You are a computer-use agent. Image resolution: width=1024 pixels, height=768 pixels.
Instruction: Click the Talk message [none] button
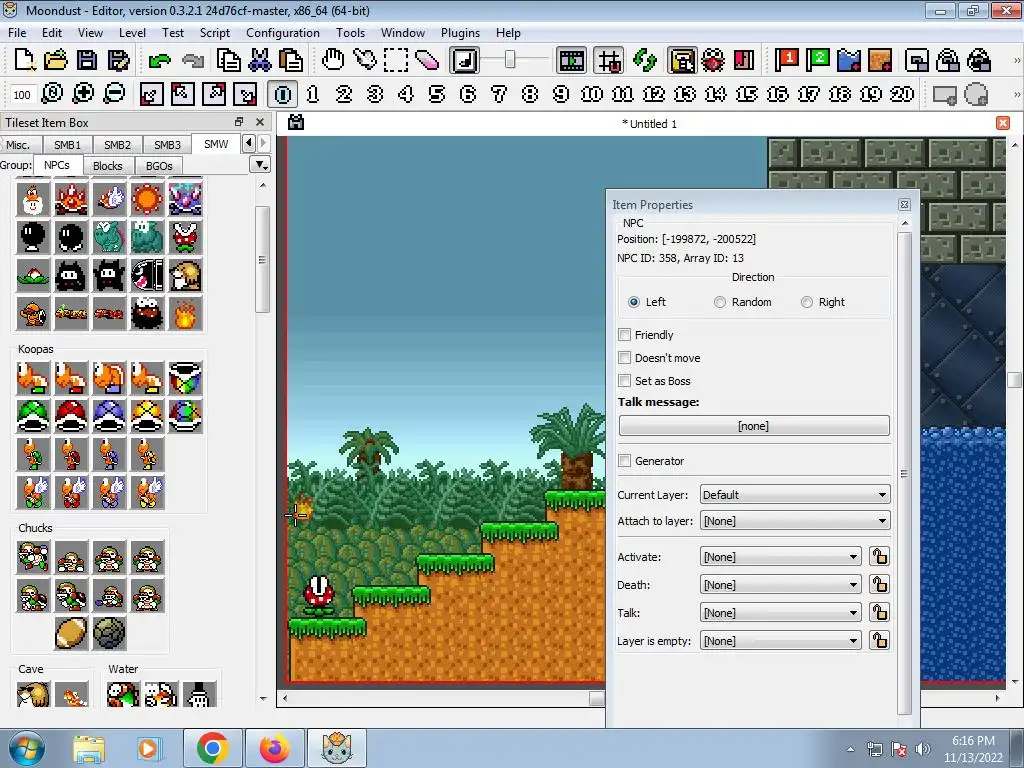[754, 426]
